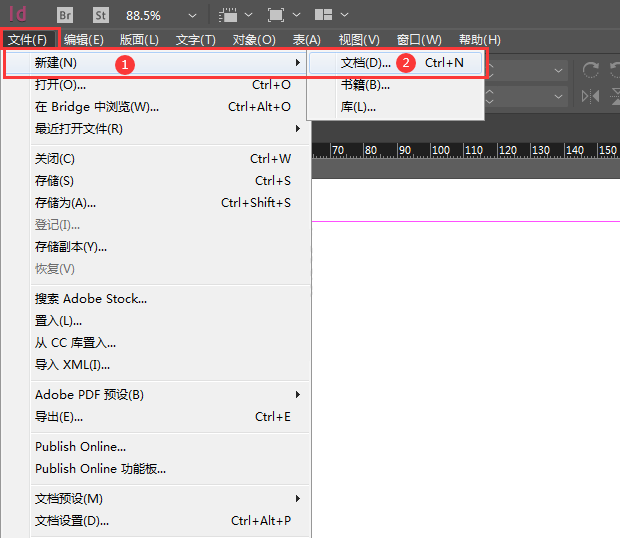This screenshot has width=620, height=538.
Task: Open the 视图(V) menu
Action: tap(359, 40)
